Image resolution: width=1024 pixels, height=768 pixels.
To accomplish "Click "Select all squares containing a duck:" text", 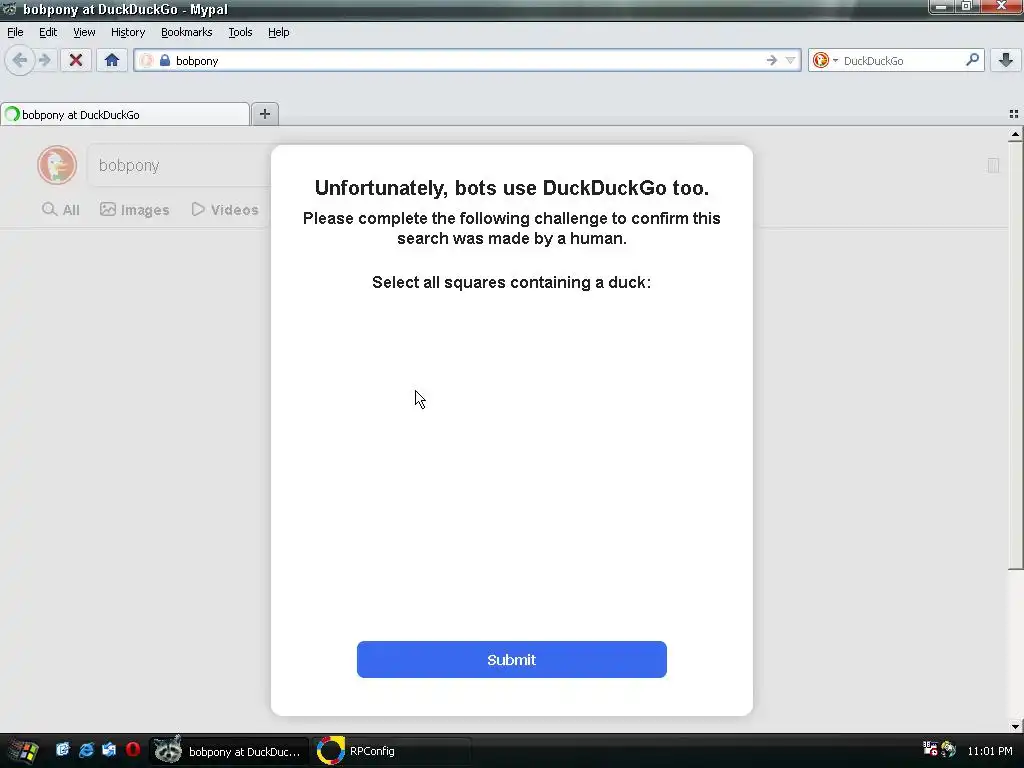I will click(511, 282).
